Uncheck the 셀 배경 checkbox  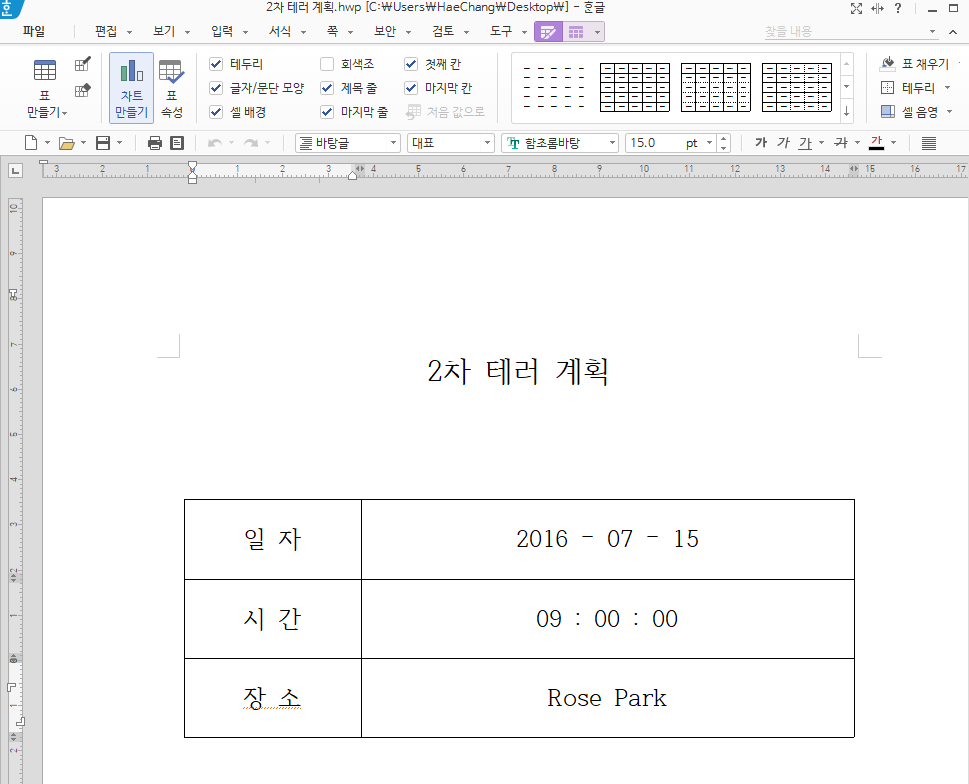(216, 112)
